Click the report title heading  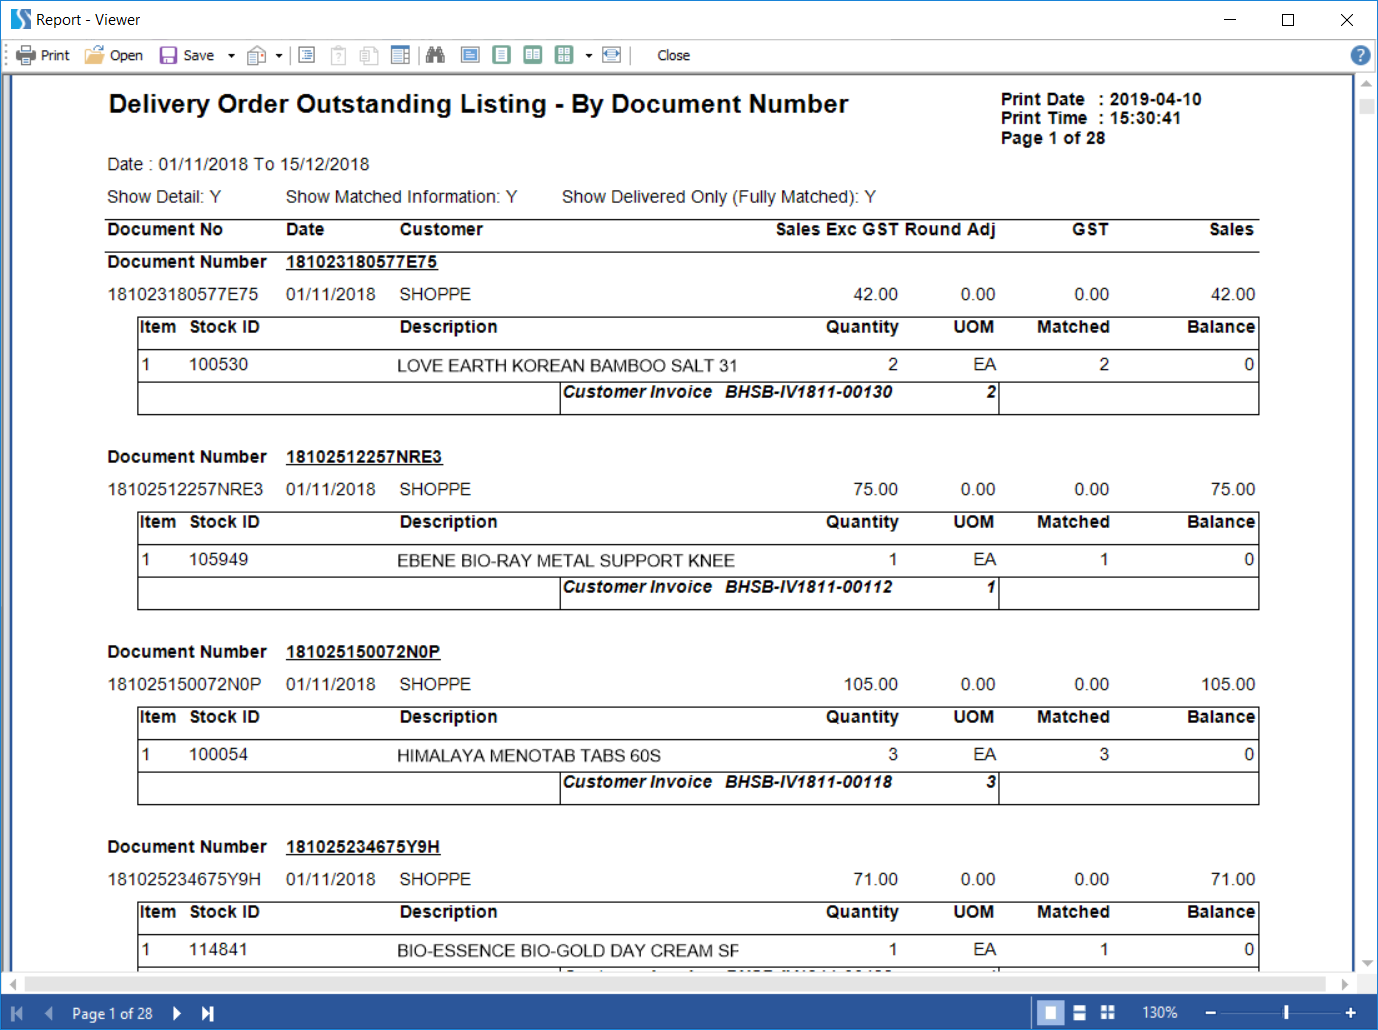coord(479,104)
